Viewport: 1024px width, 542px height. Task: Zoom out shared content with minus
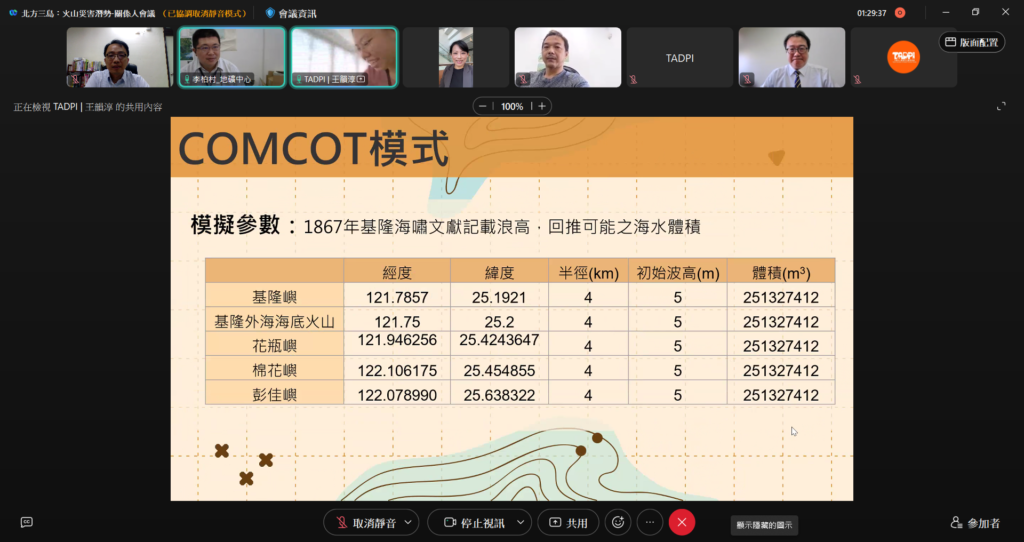pos(483,106)
